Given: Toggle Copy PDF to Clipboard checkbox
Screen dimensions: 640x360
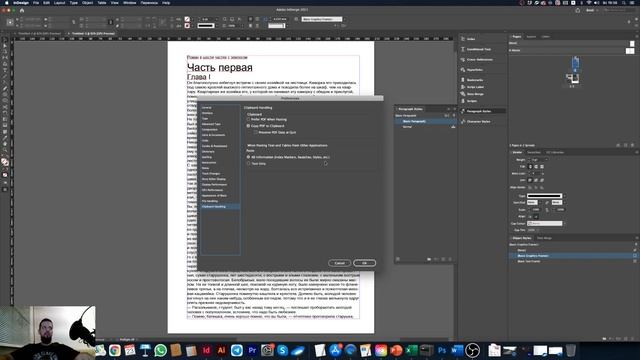Looking at the screenshot, I should (248, 126).
